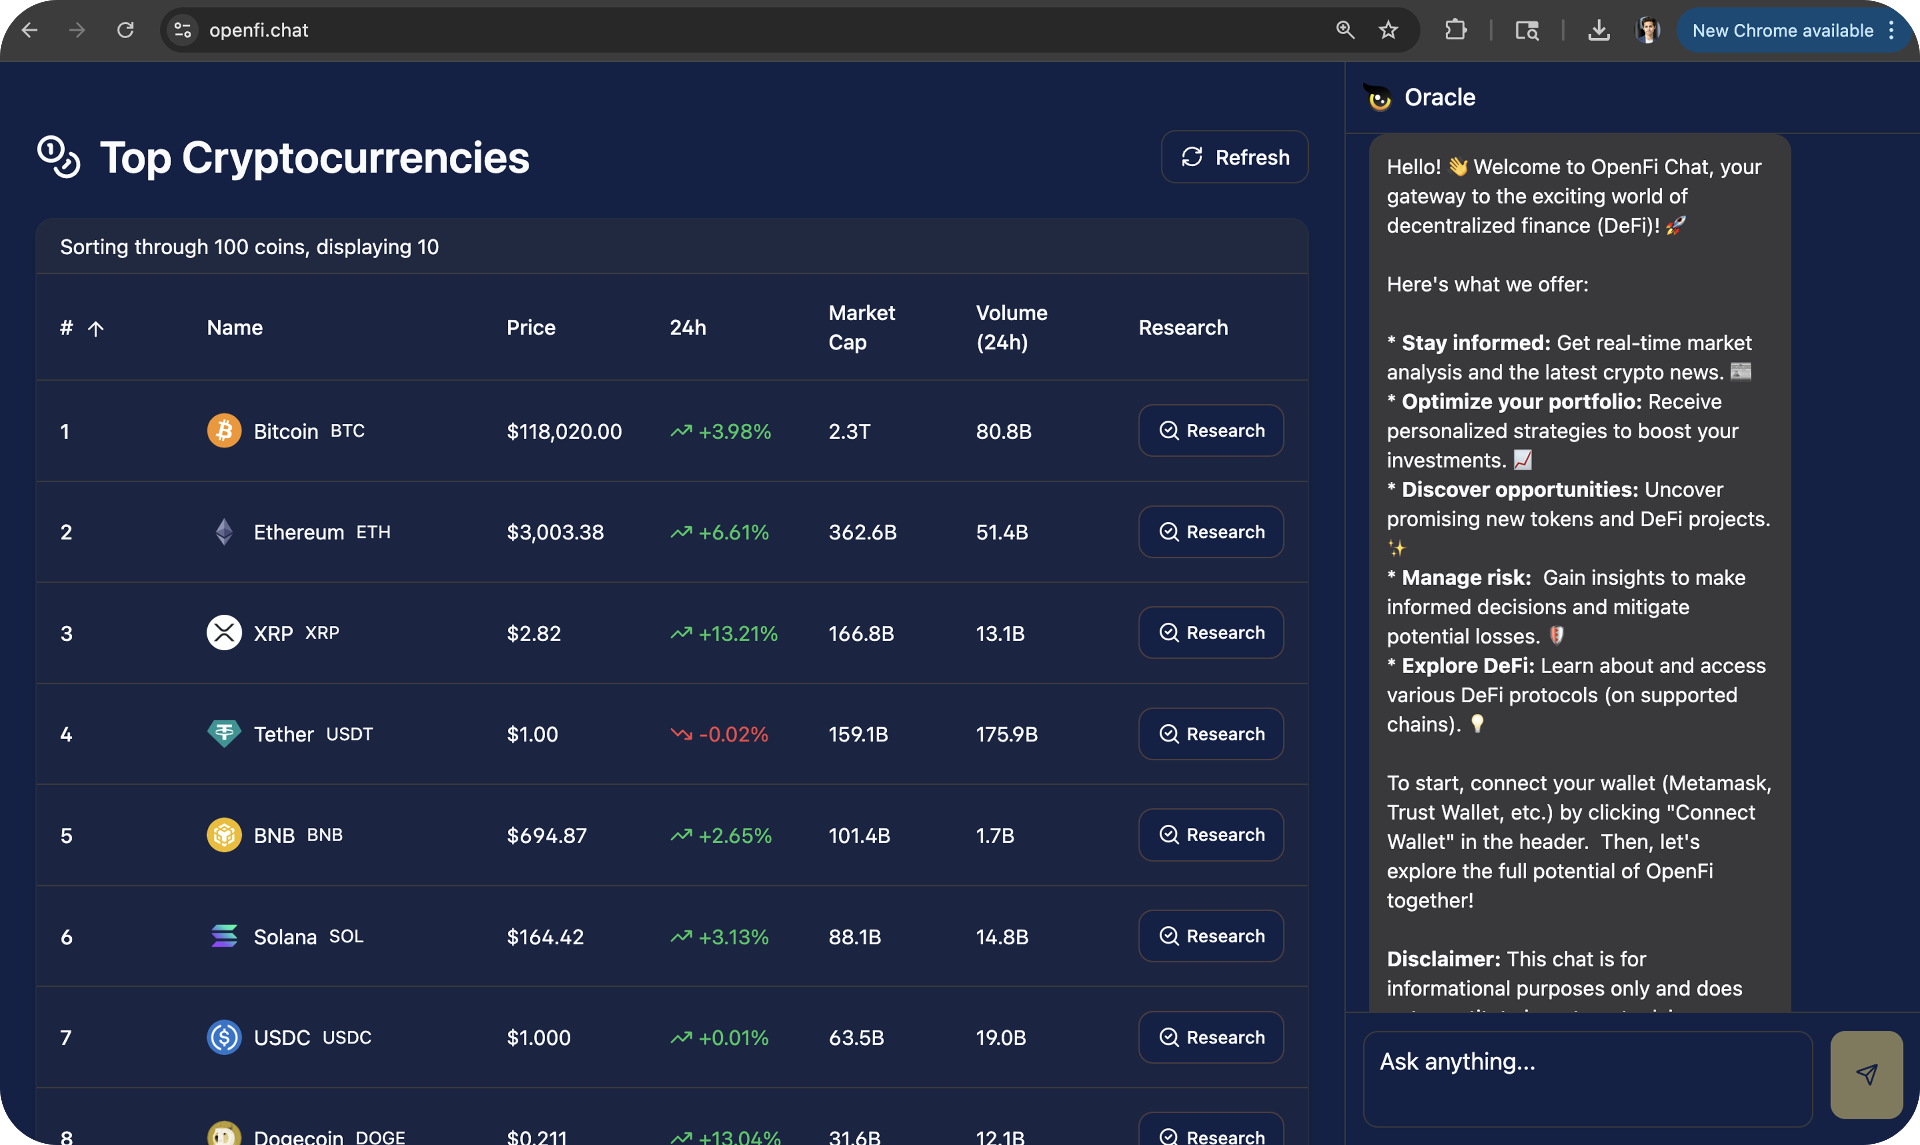Open the Chrome three-dot menu

[x=1891, y=30]
